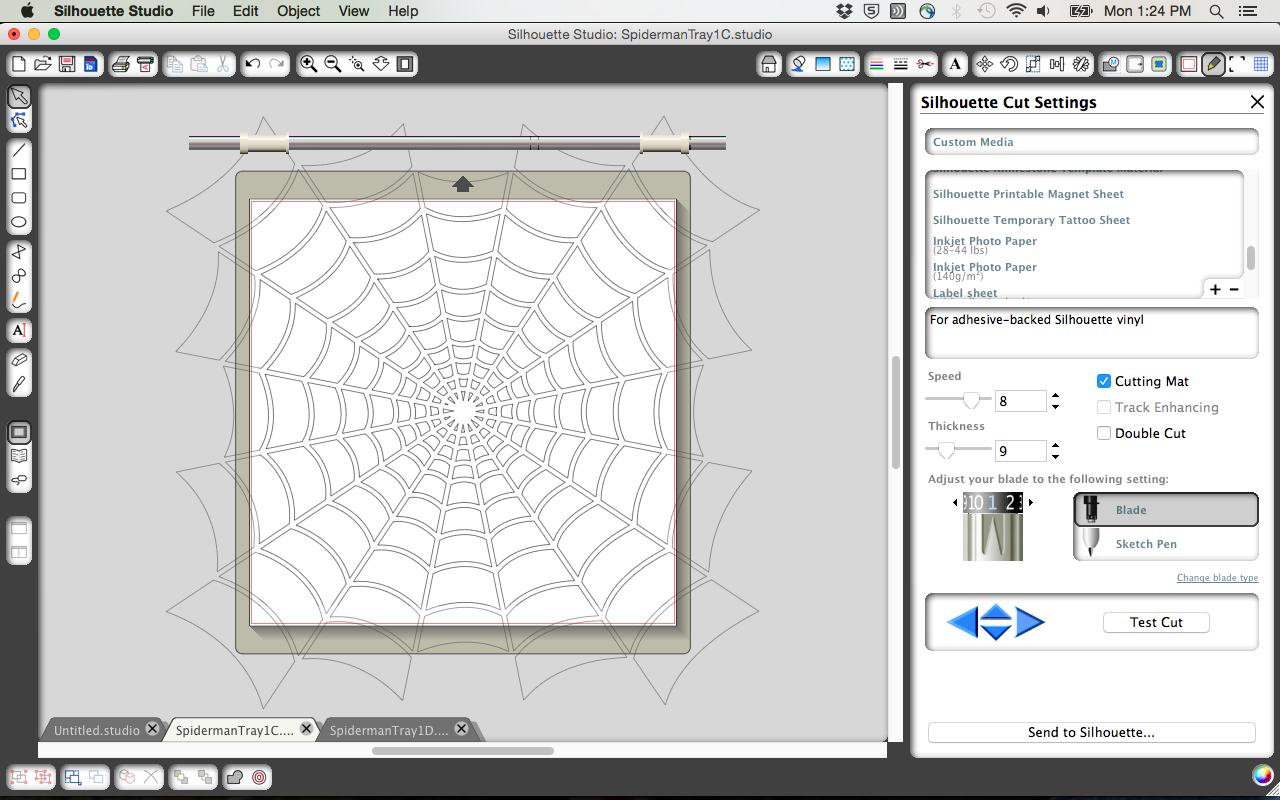Open the Offset icon in bottom toolbar
Image resolution: width=1280 pixels, height=800 pixels.
coord(259,776)
